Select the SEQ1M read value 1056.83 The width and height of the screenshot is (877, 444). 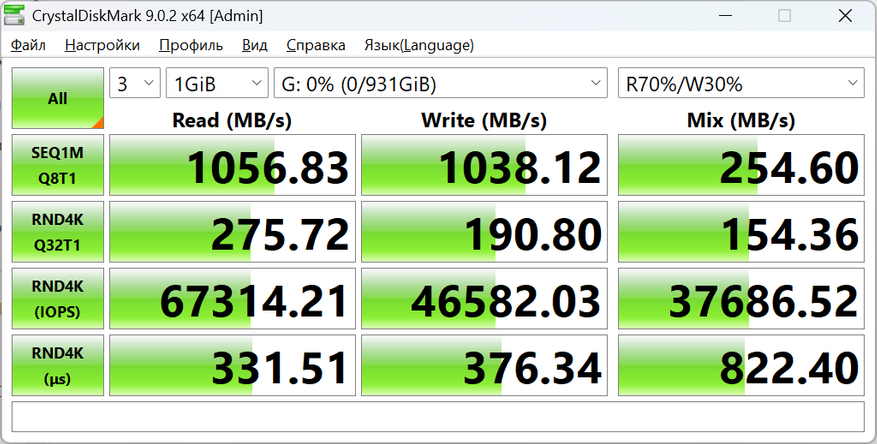(x=233, y=165)
